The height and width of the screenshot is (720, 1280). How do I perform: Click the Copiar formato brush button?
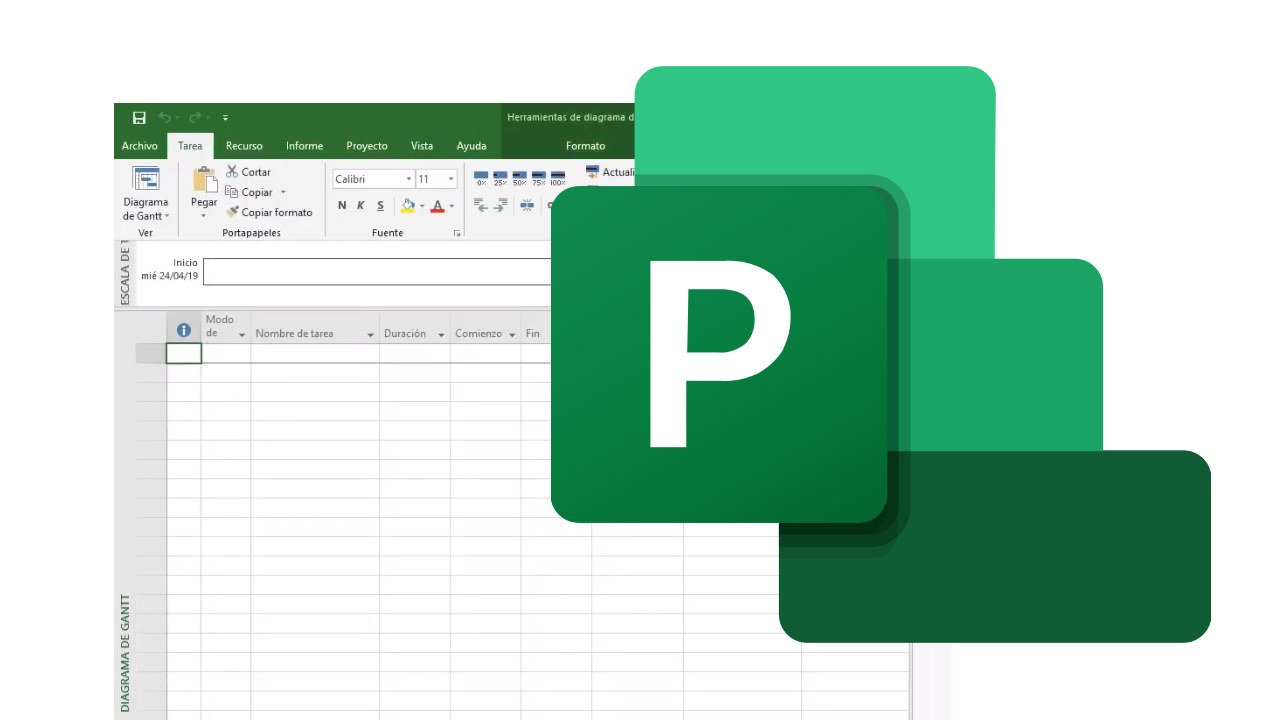(269, 212)
